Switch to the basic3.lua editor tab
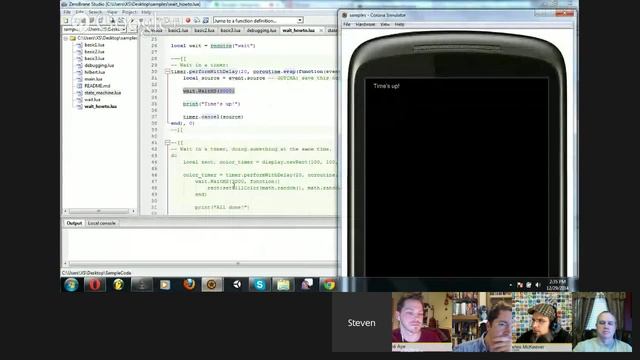The width and height of the screenshot is (640, 360). tap(230, 31)
